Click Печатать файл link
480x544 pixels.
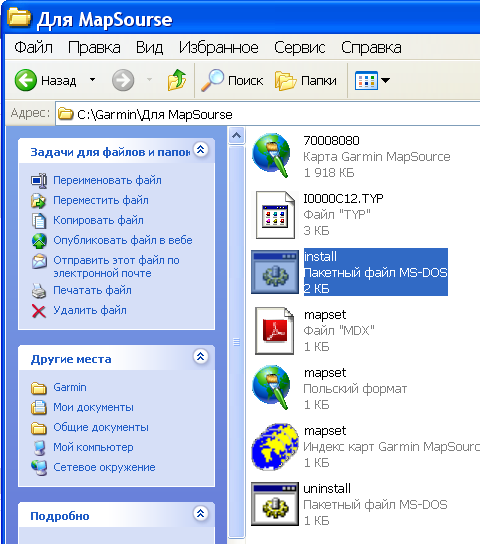(x=92, y=290)
